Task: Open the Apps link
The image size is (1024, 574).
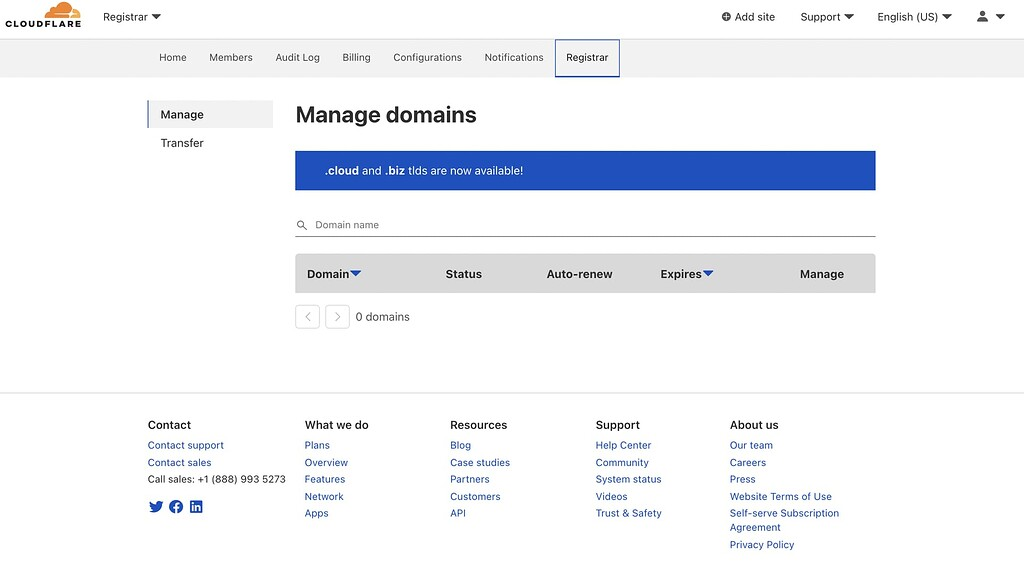Action: (316, 513)
